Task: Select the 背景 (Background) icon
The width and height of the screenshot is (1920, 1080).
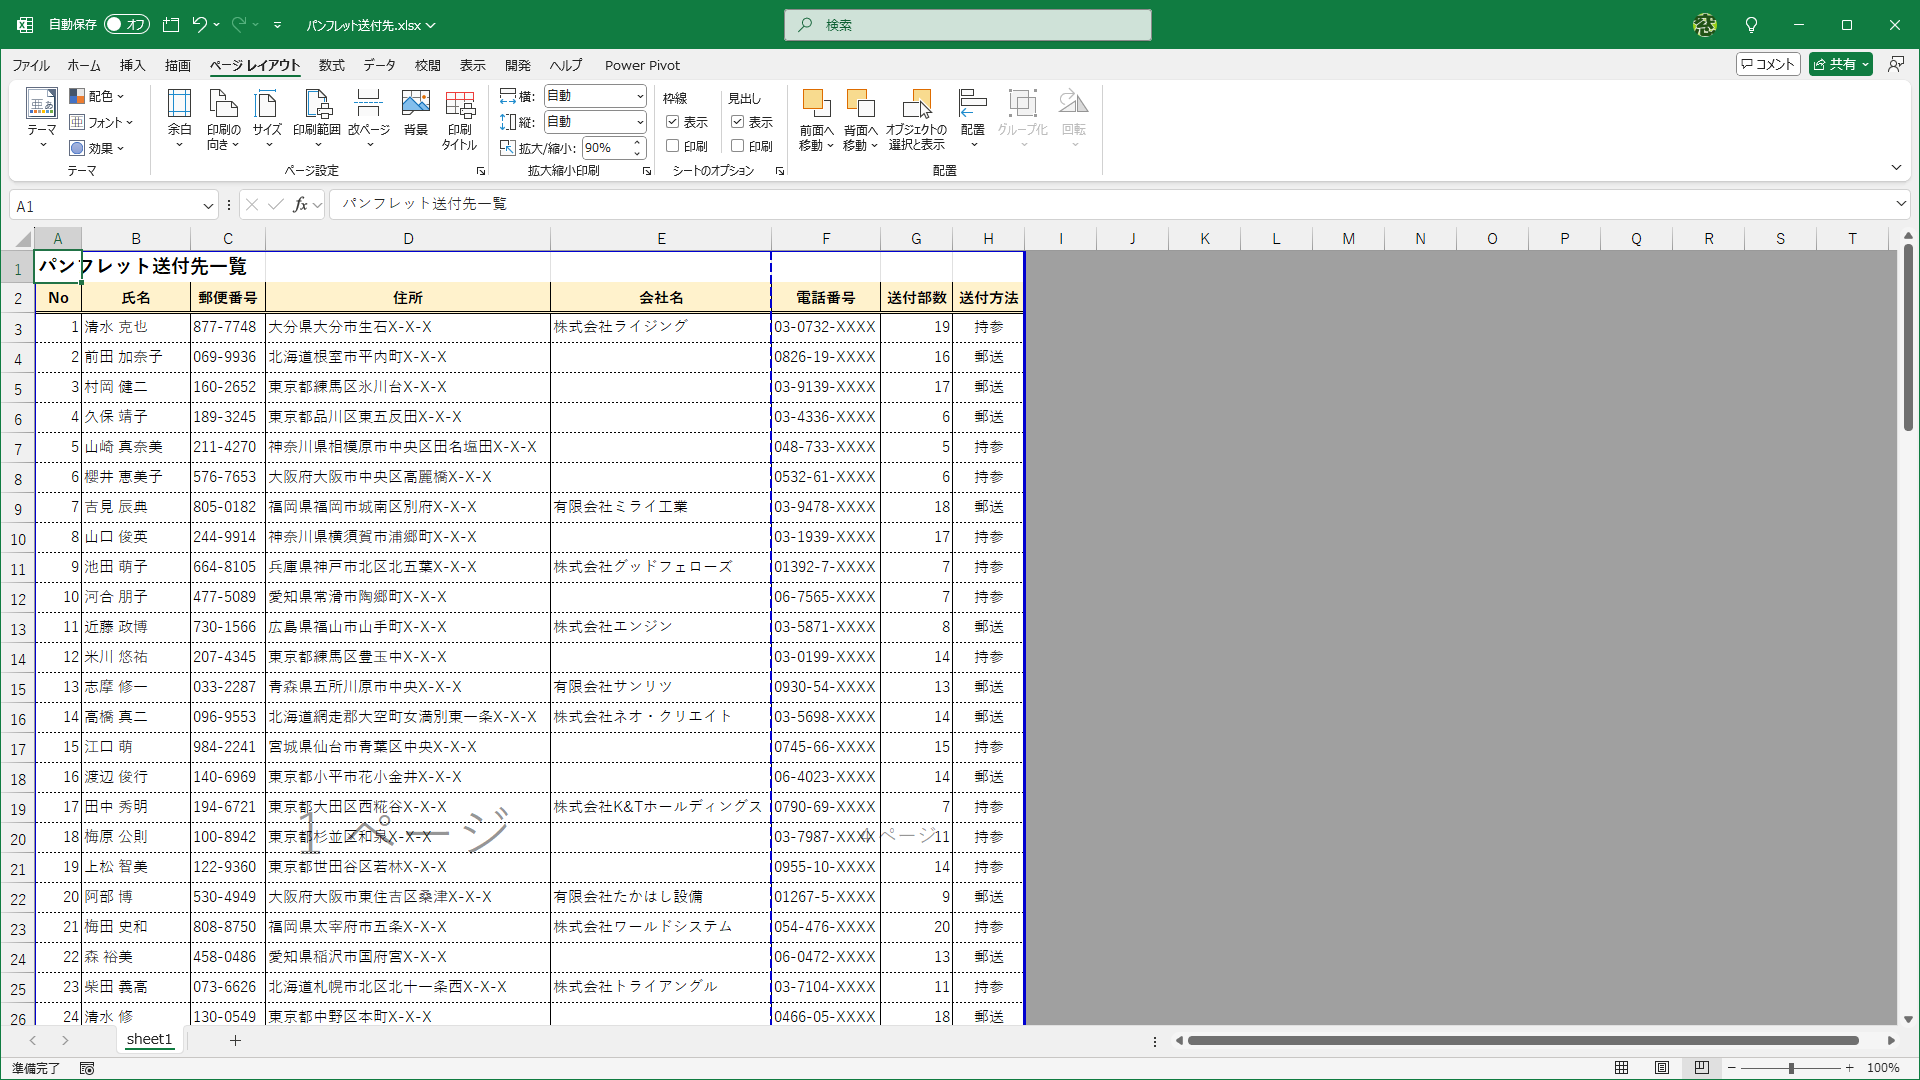Action: (x=414, y=115)
